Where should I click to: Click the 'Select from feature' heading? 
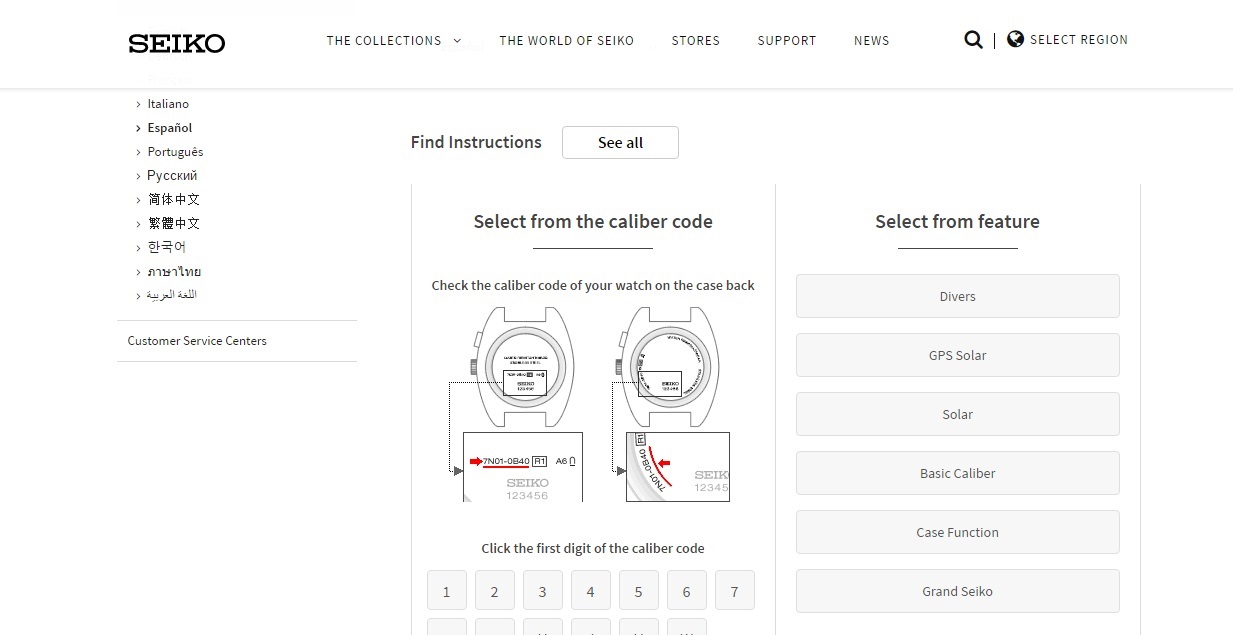[x=957, y=222]
